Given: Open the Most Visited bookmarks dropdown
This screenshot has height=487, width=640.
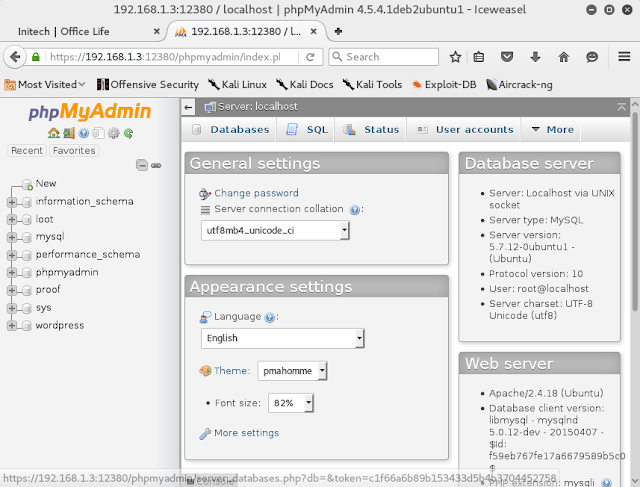Looking at the screenshot, I should (45, 85).
